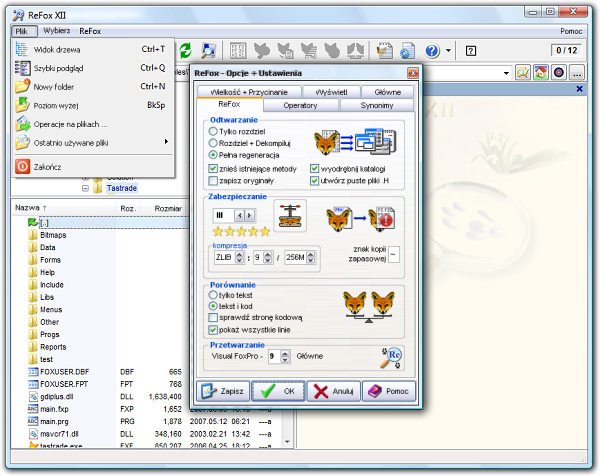Collapse the Tastrade tree folder

[x=85, y=188]
